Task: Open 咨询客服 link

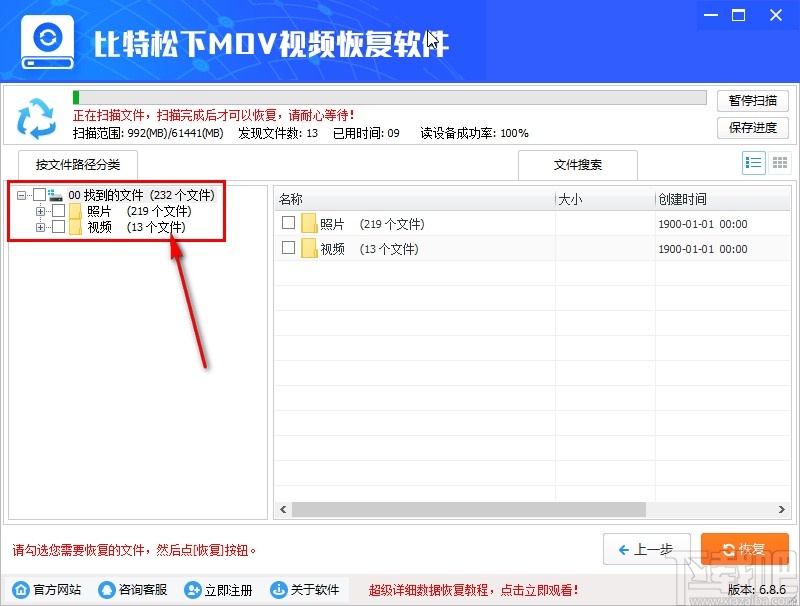Action: coord(143,590)
